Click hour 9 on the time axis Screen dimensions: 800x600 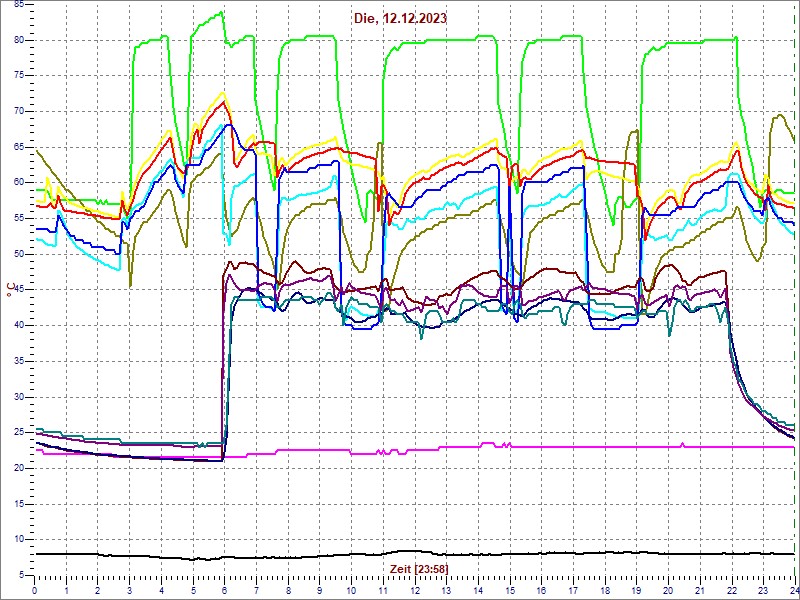[x=320, y=588]
